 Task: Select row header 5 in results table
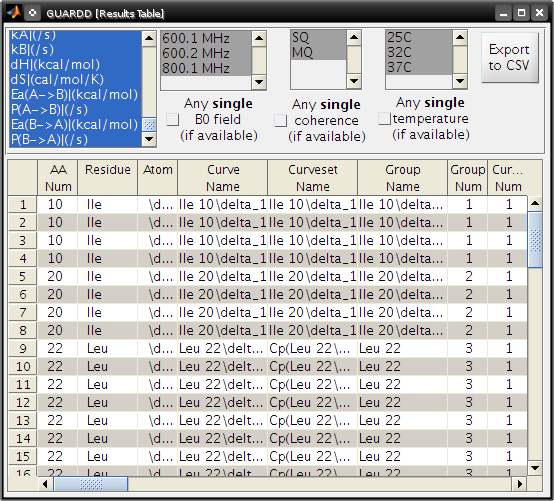tap(23, 277)
